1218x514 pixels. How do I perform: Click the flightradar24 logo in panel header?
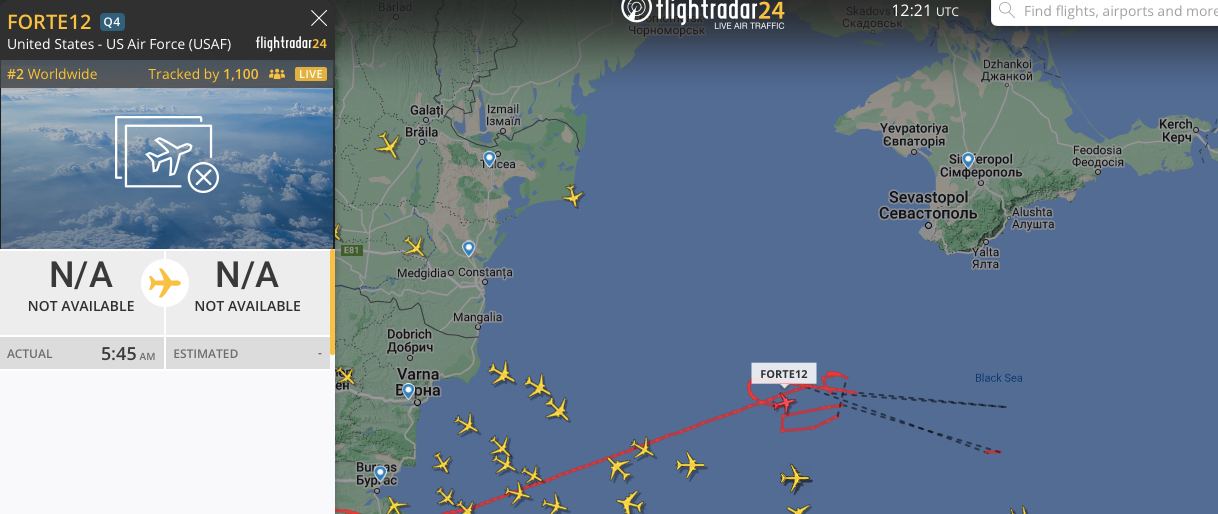[291, 43]
